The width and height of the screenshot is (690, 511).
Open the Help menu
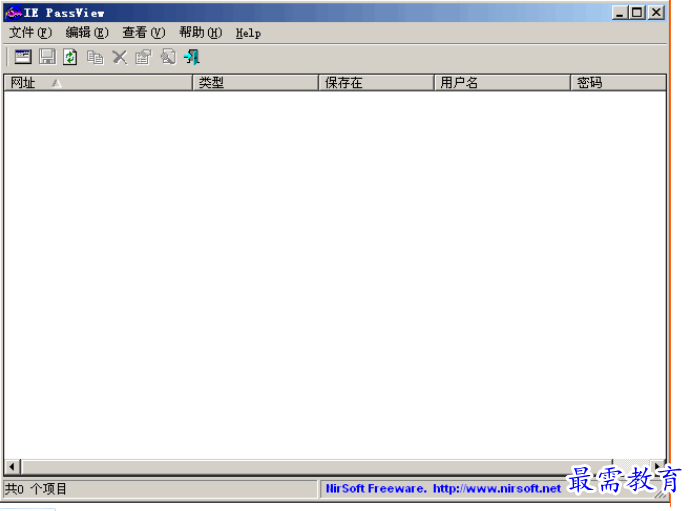click(248, 33)
